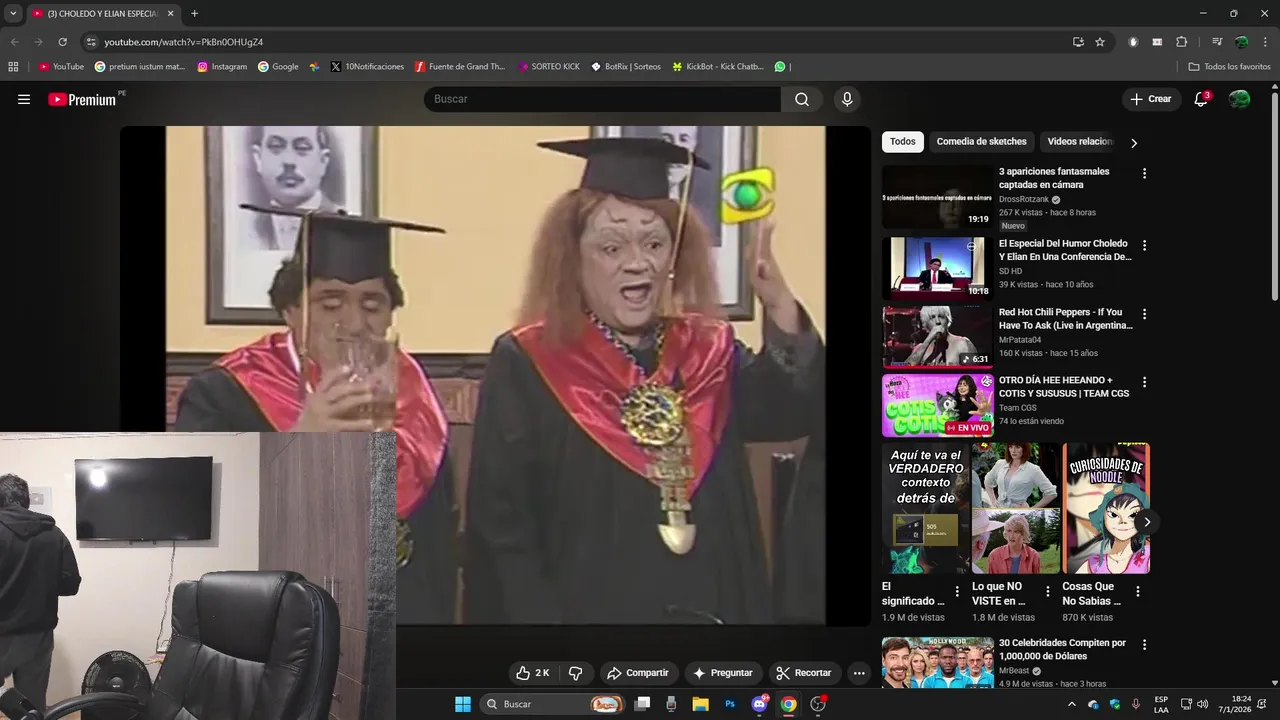Open options for '3 apariciones fantasmales' video

tap(1144, 173)
